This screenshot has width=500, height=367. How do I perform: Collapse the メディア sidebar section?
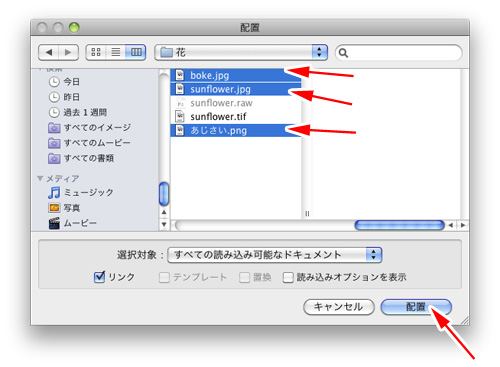pos(40,178)
